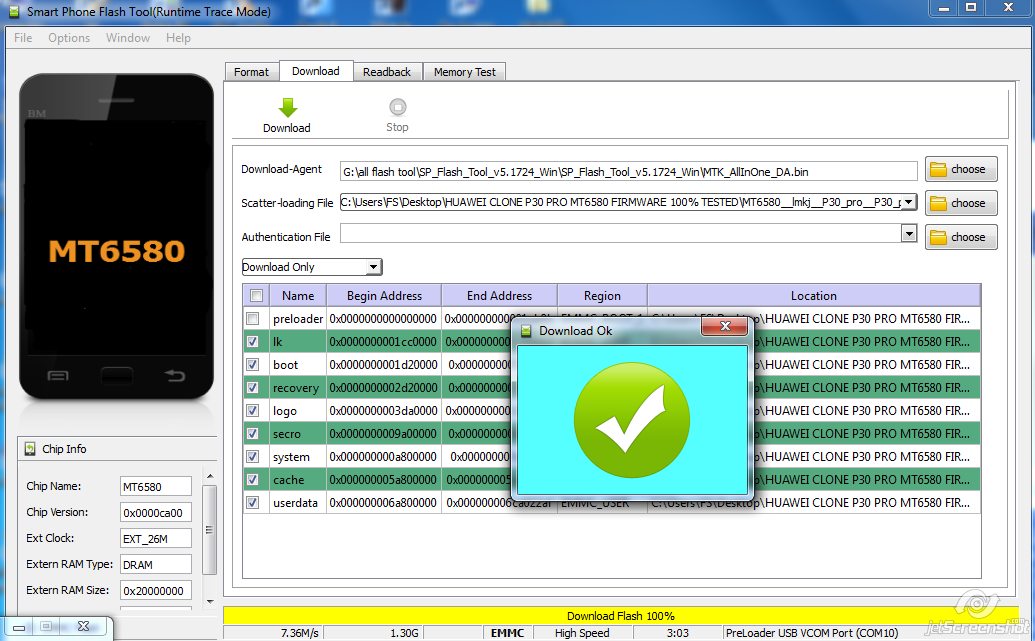The width and height of the screenshot is (1035, 641).
Task: Uncheck the recovery partition checkbox
Action: 252,388
